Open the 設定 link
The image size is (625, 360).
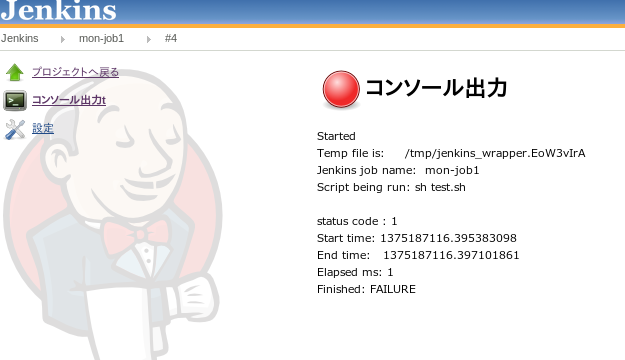[x=43, y=128]
